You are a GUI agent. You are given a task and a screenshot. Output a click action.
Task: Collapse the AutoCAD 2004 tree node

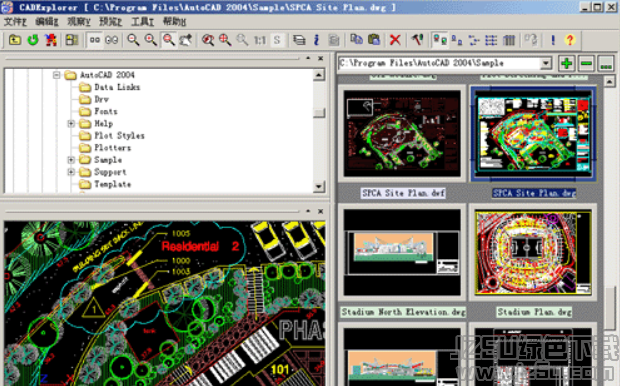[57, 75]
